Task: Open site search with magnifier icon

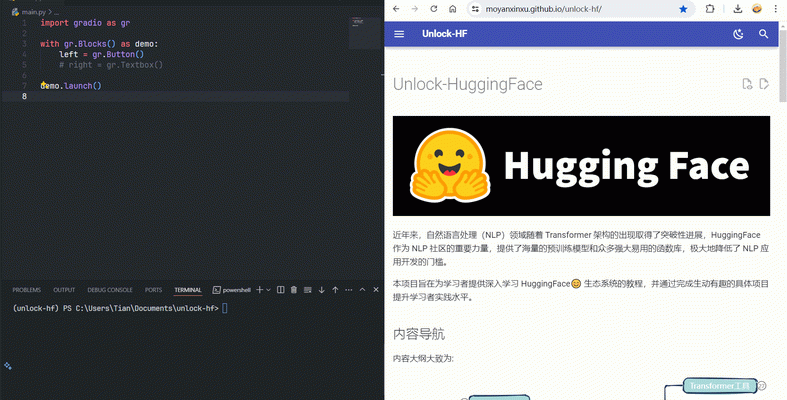Action: tap(763, 34)
